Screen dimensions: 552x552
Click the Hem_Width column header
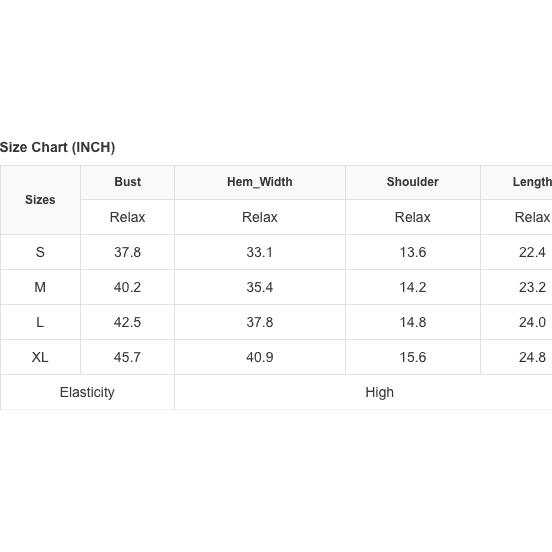(x=260, y=182)
